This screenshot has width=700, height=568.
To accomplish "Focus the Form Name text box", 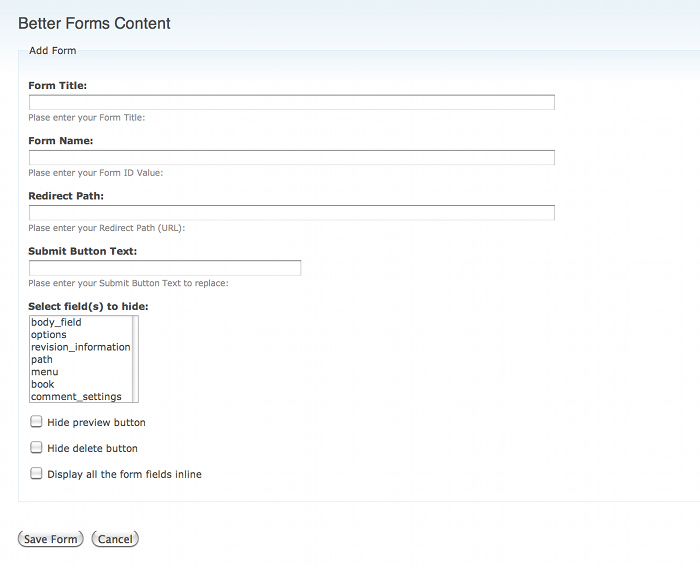I will point(291,157).
